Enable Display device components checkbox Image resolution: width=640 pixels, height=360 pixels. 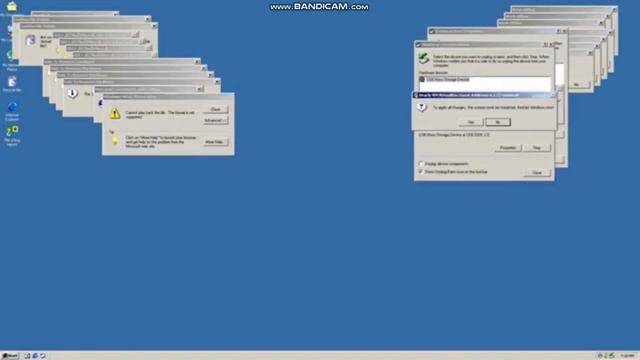[x=421, y=164]
